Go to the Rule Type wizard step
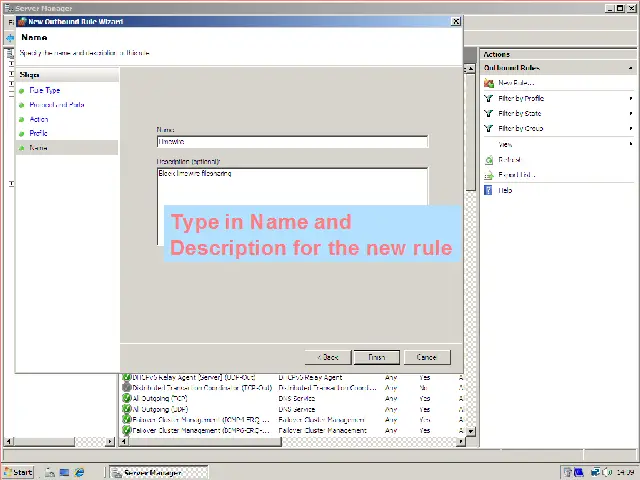Screen dimensions: 640x480 (45, 90)
